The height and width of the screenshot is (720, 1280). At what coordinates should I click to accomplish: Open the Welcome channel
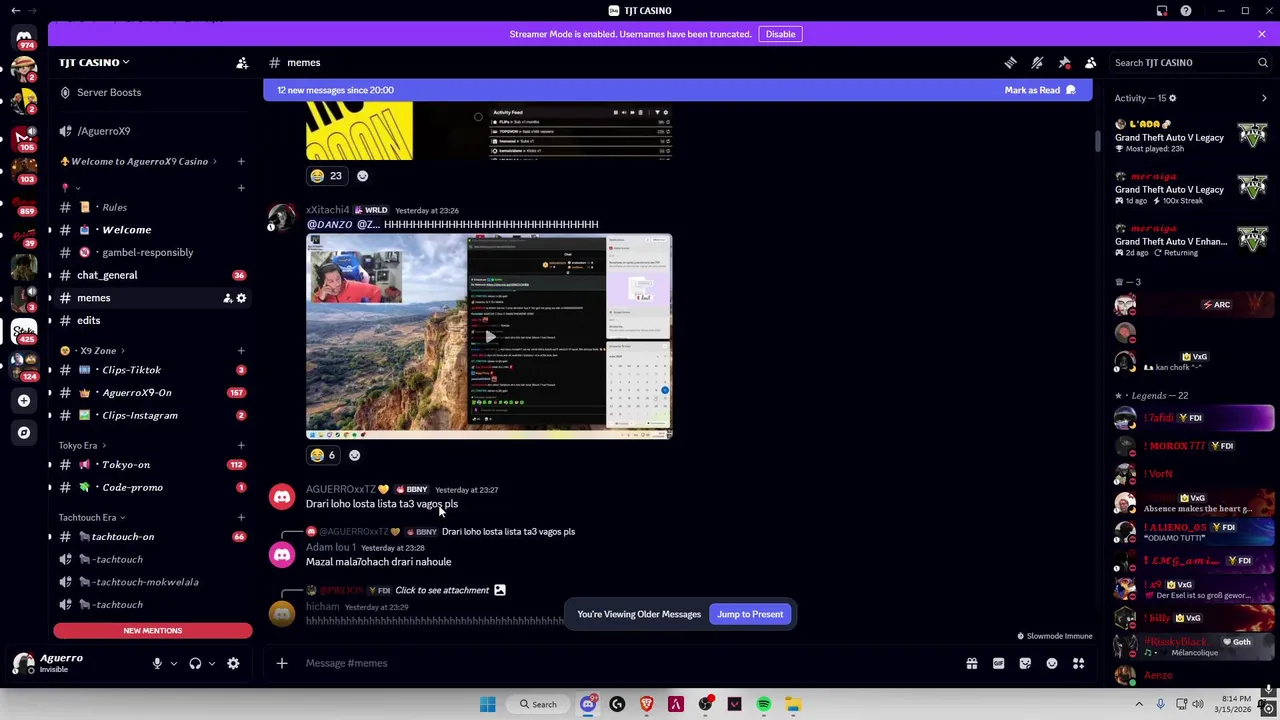[152, 230]
